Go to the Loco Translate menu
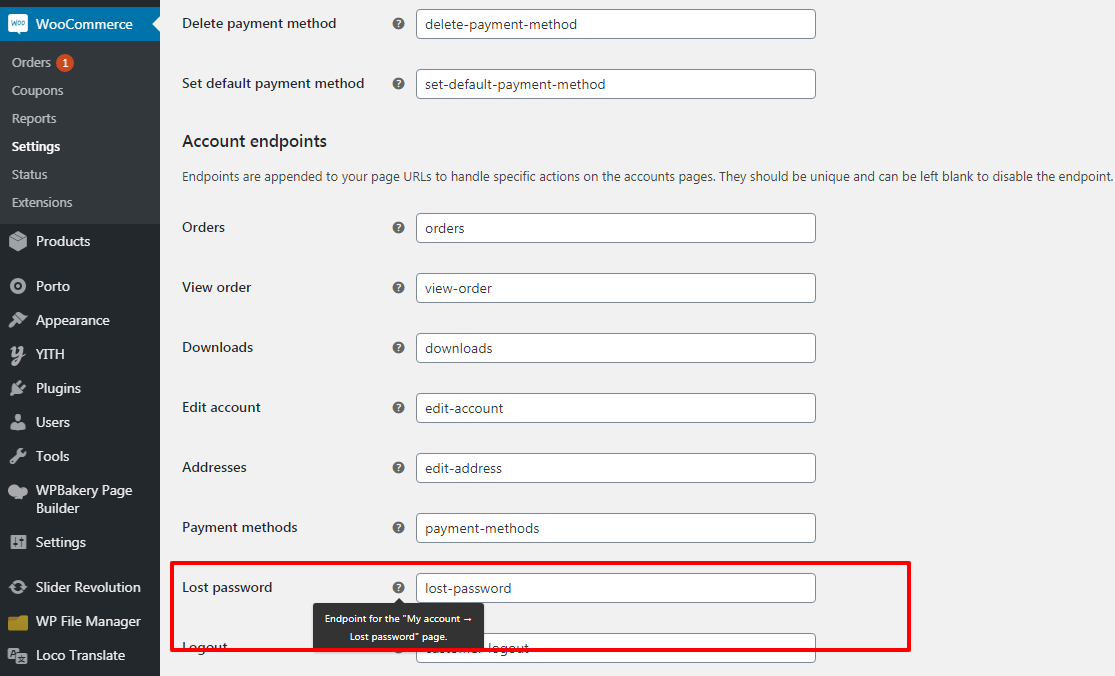 coord(80,655)
